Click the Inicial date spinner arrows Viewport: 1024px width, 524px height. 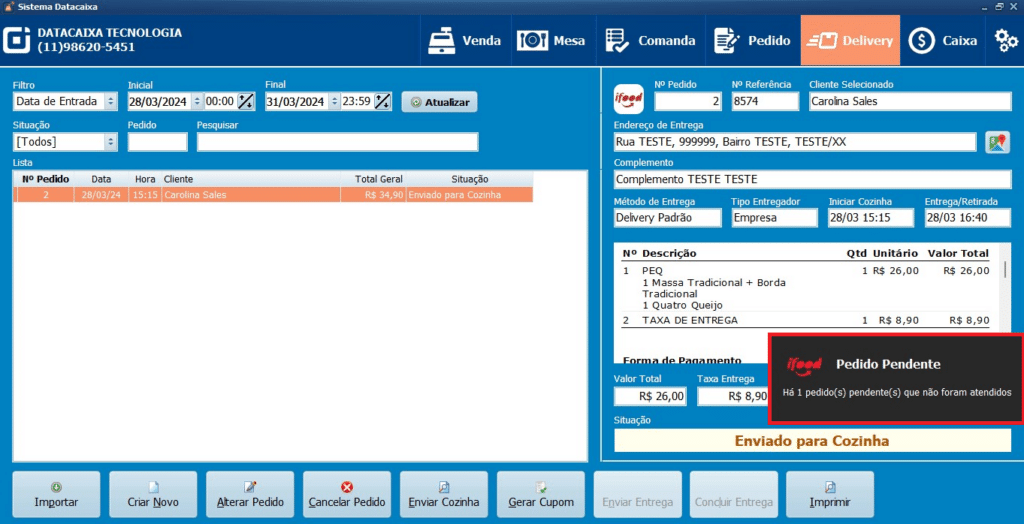click(196, 101)
